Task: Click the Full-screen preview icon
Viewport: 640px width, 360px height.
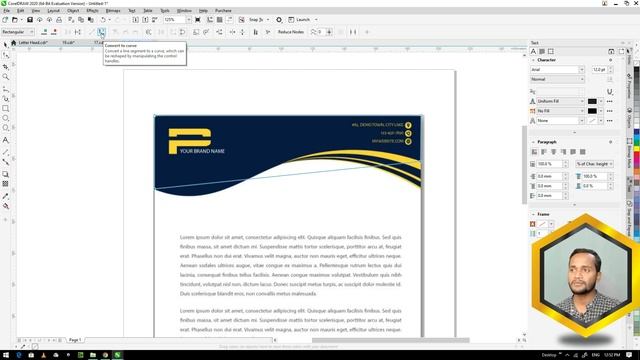Action: click(198, 20)
